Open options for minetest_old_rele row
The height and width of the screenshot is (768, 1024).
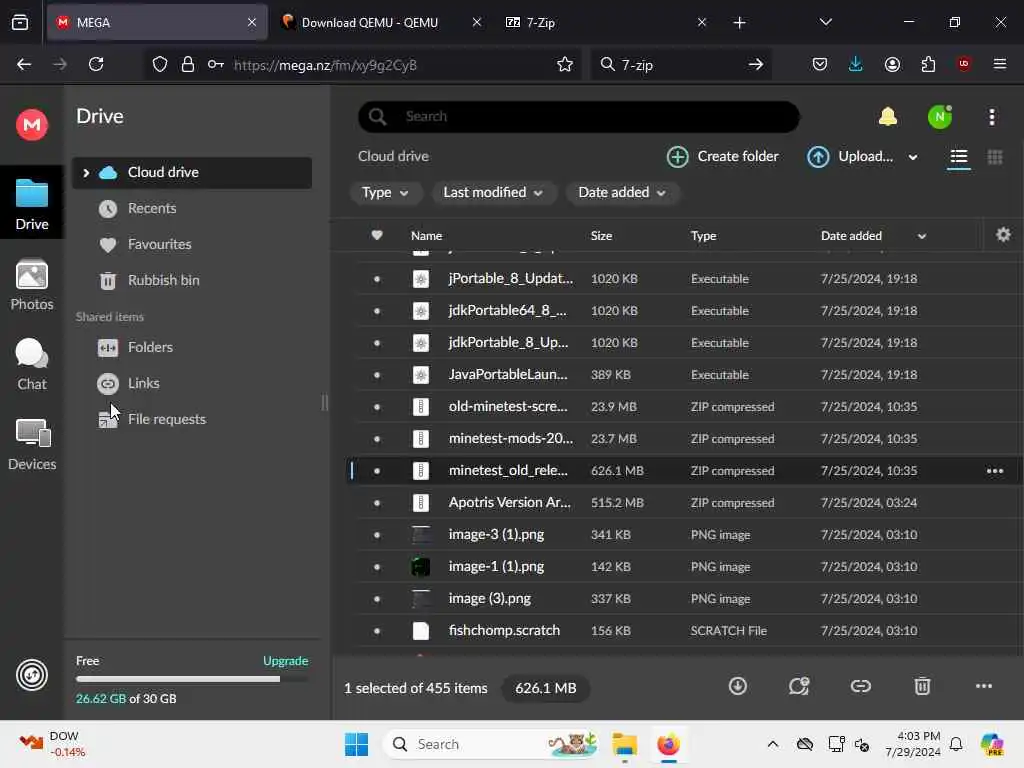(995, 471)
